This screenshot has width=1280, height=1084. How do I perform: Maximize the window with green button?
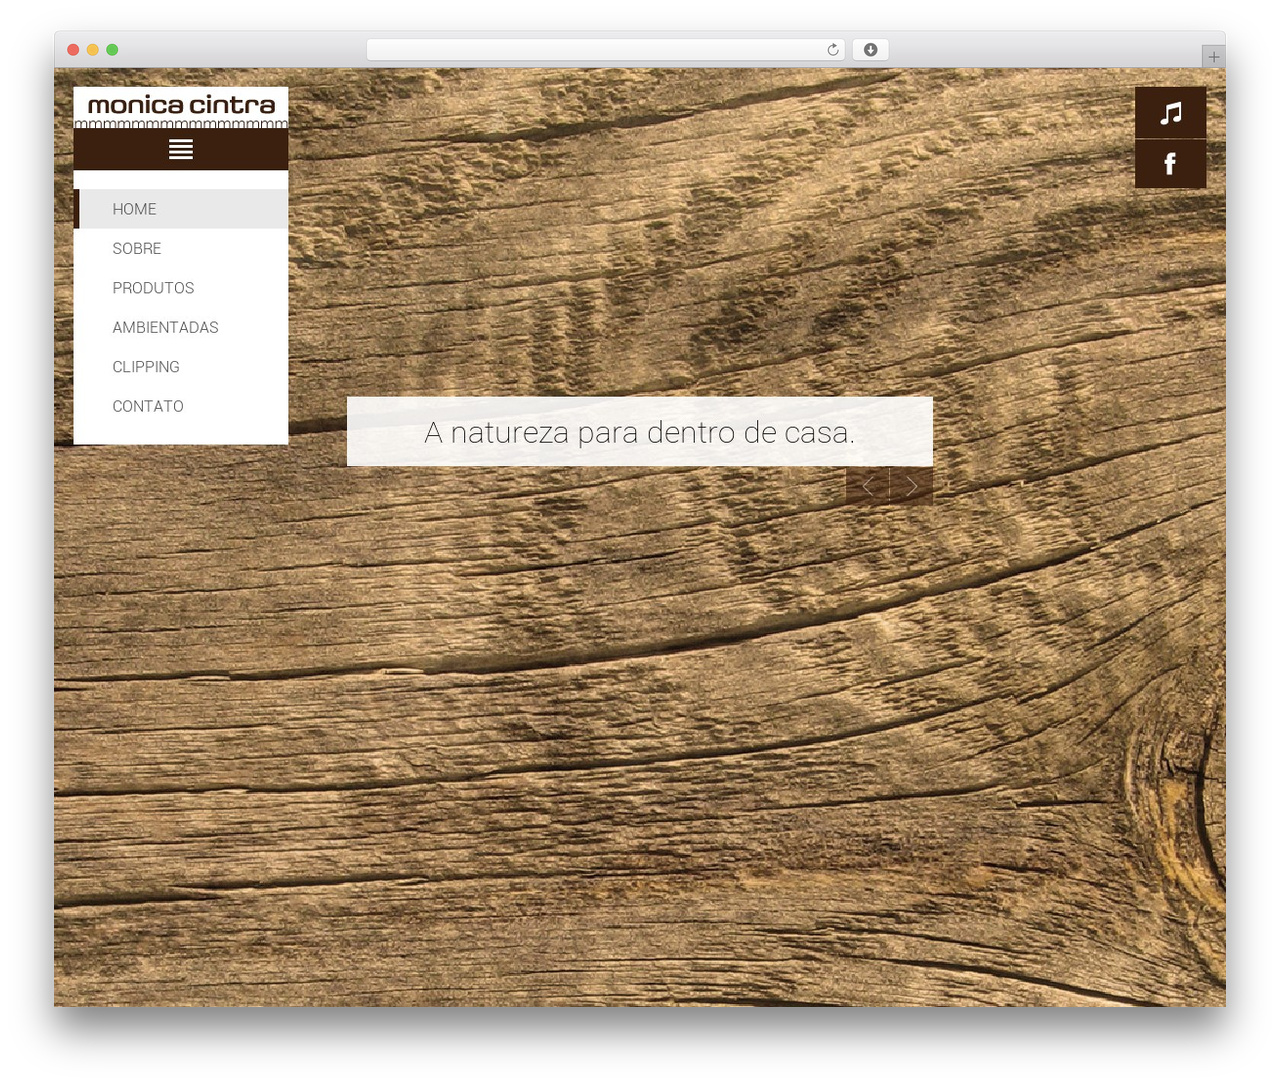coord(112,50)
